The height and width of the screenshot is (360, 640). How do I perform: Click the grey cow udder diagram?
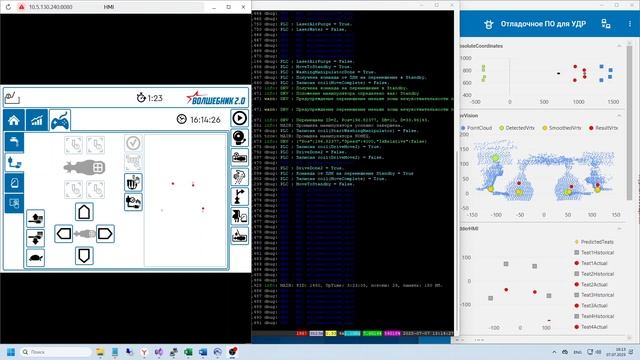point(84,167)
